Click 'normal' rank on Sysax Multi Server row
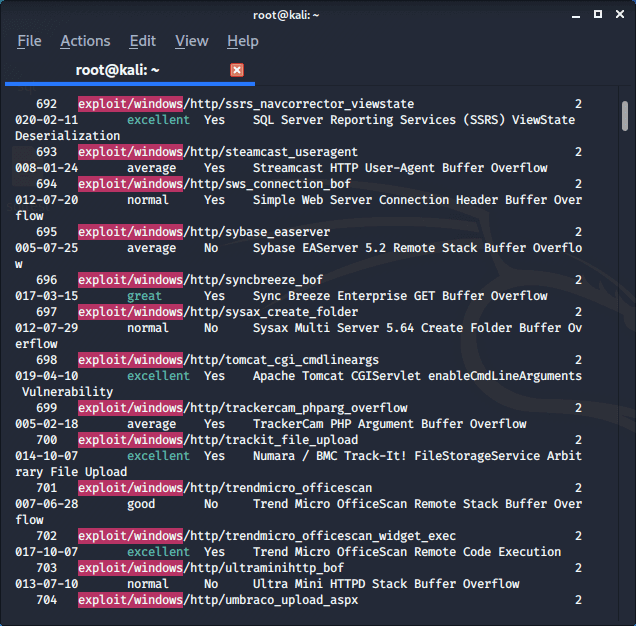The width and height of the screenshot is (636, 626). click(x=148, y=328)
